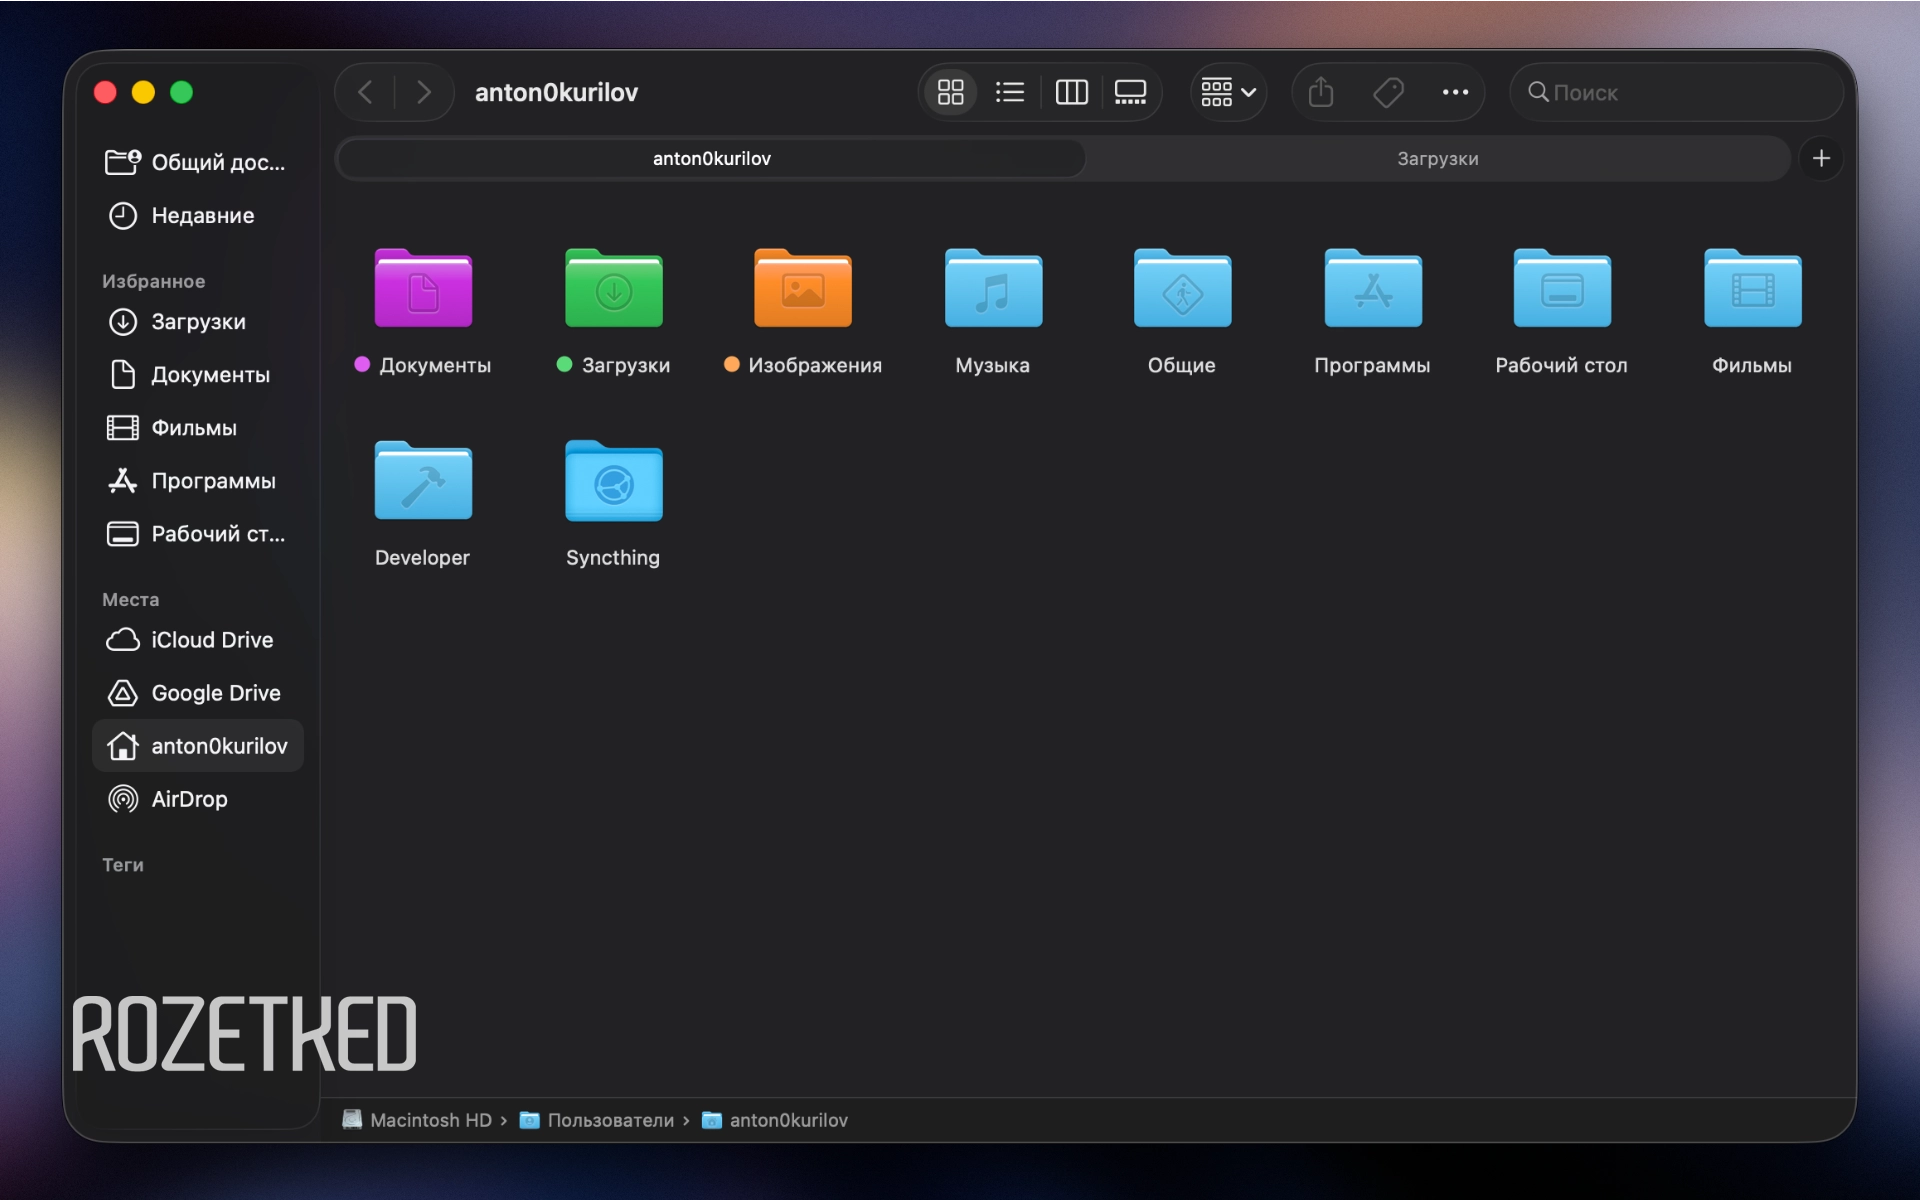Go back with the left arrow
The height and width of the screenshot is (1200, 1920).
click(x=366, y=93)
